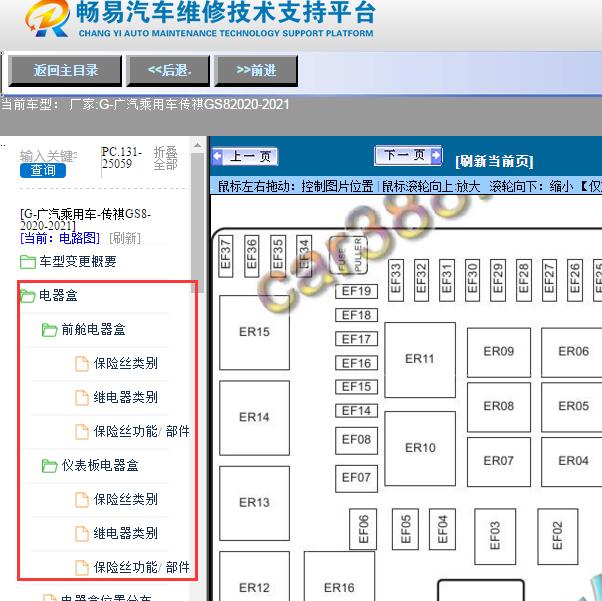The image size is (602, 601).
Task: Click relay ER16 in the diagram
Action: 339,576
